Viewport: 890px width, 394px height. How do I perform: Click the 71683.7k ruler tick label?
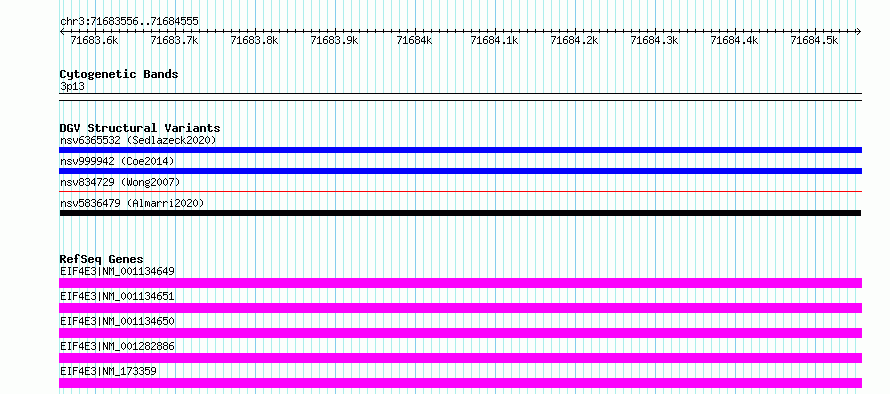[174, 40]
